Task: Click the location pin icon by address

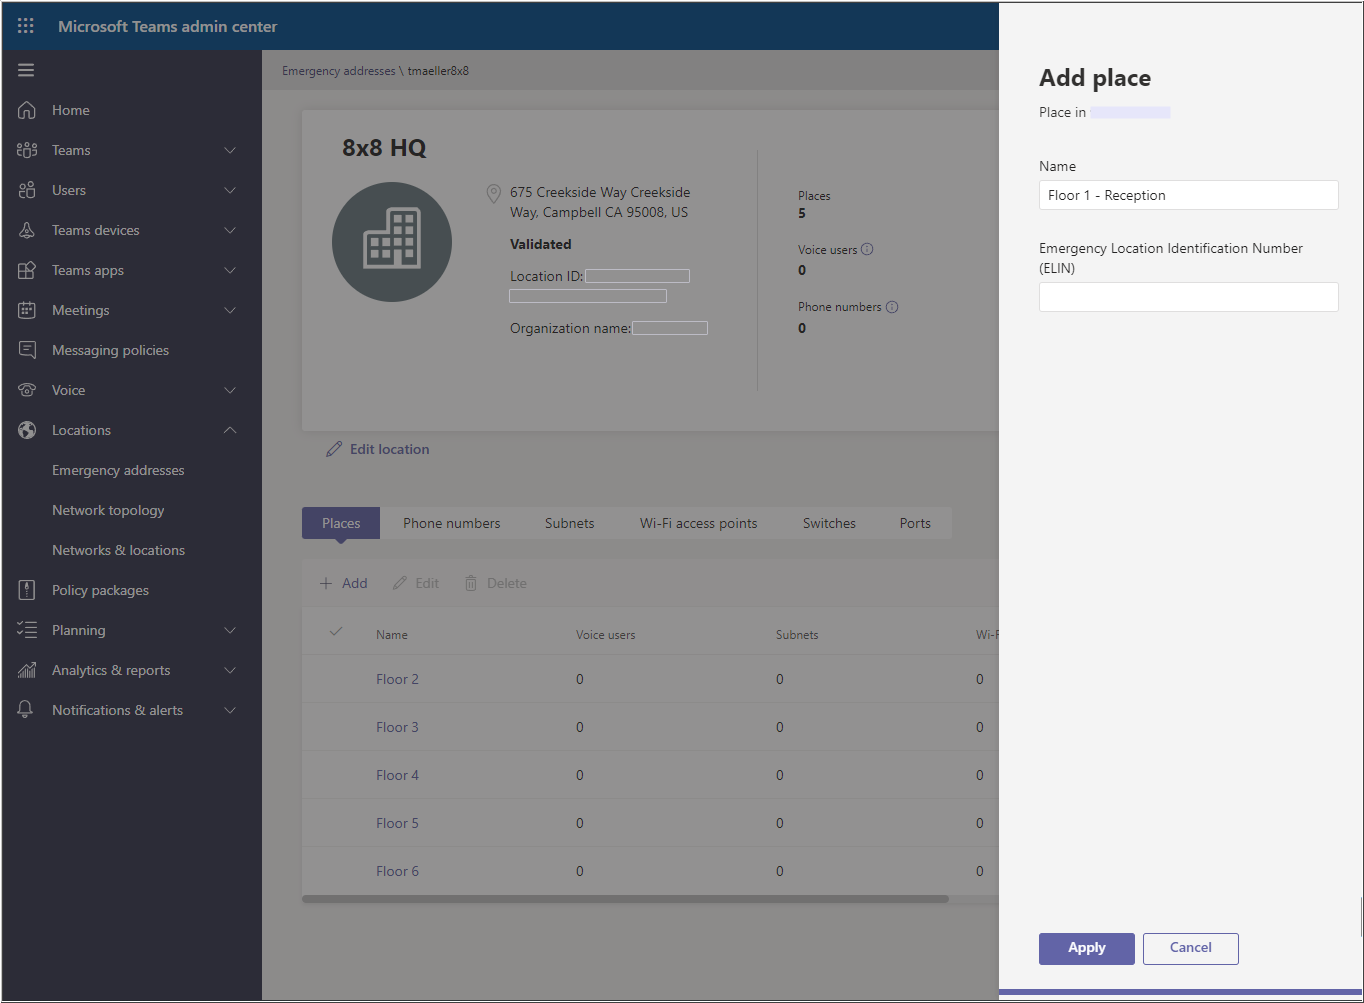Action: (x=493, y=193)
